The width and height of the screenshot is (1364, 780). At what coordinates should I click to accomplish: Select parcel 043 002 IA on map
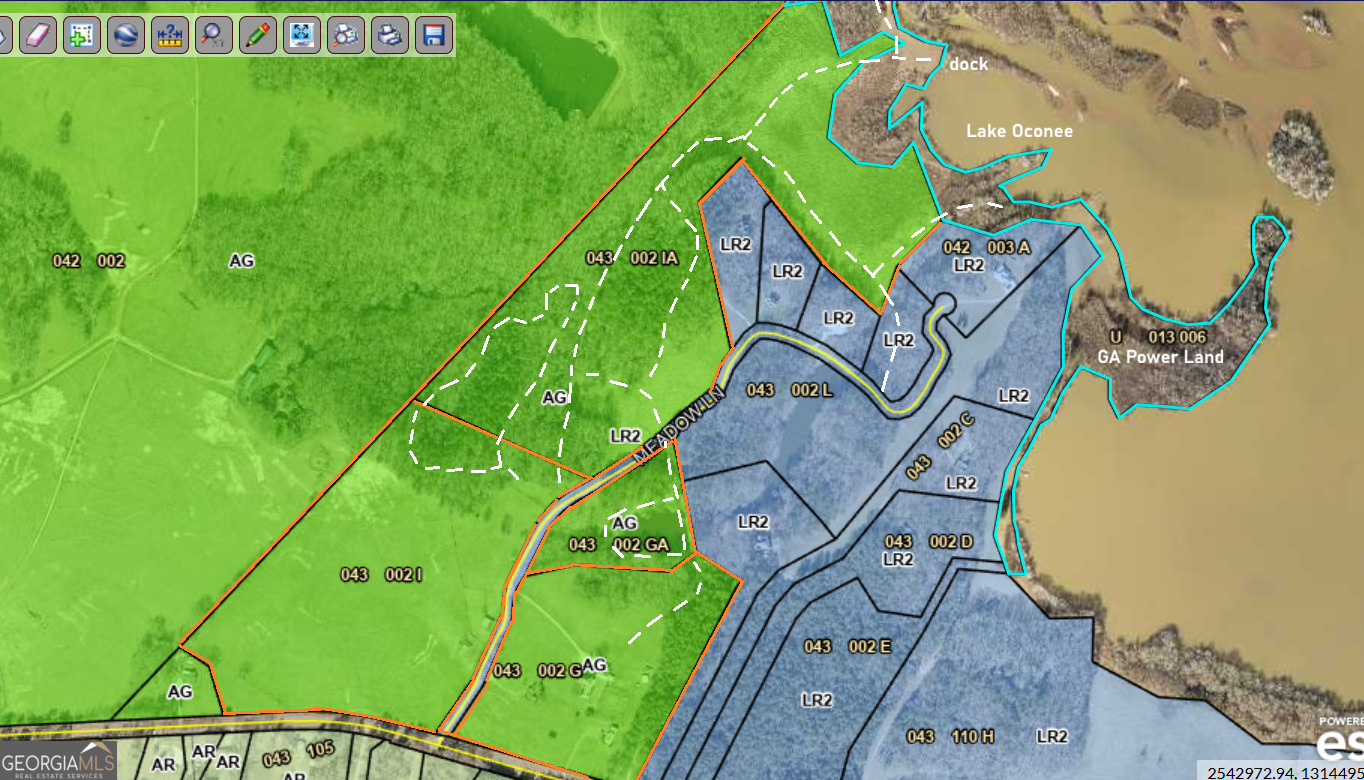(x=632, y=258)
